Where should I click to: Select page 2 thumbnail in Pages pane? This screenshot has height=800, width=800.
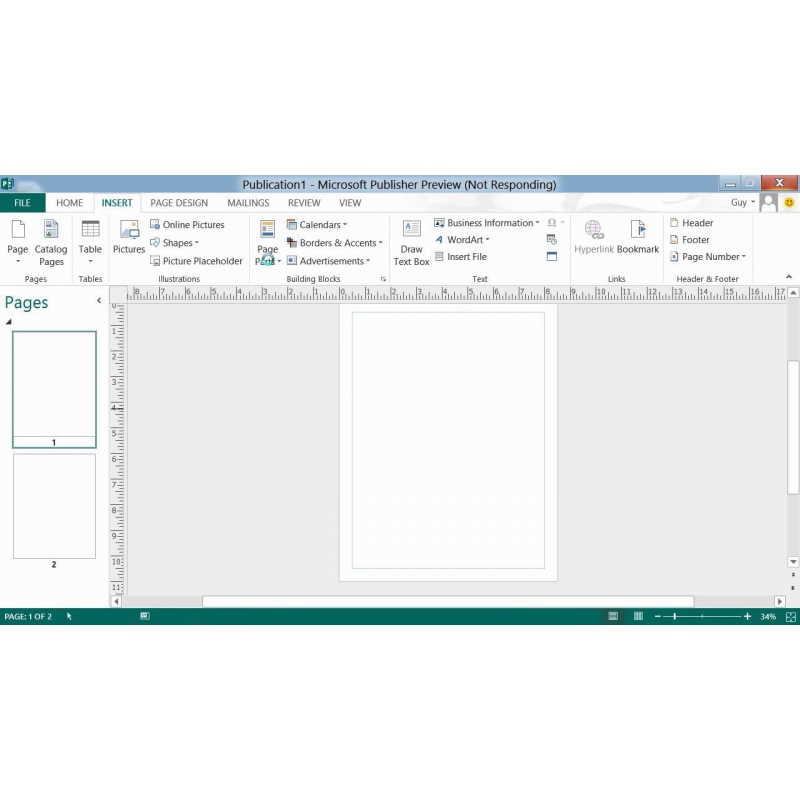(54, 506)
